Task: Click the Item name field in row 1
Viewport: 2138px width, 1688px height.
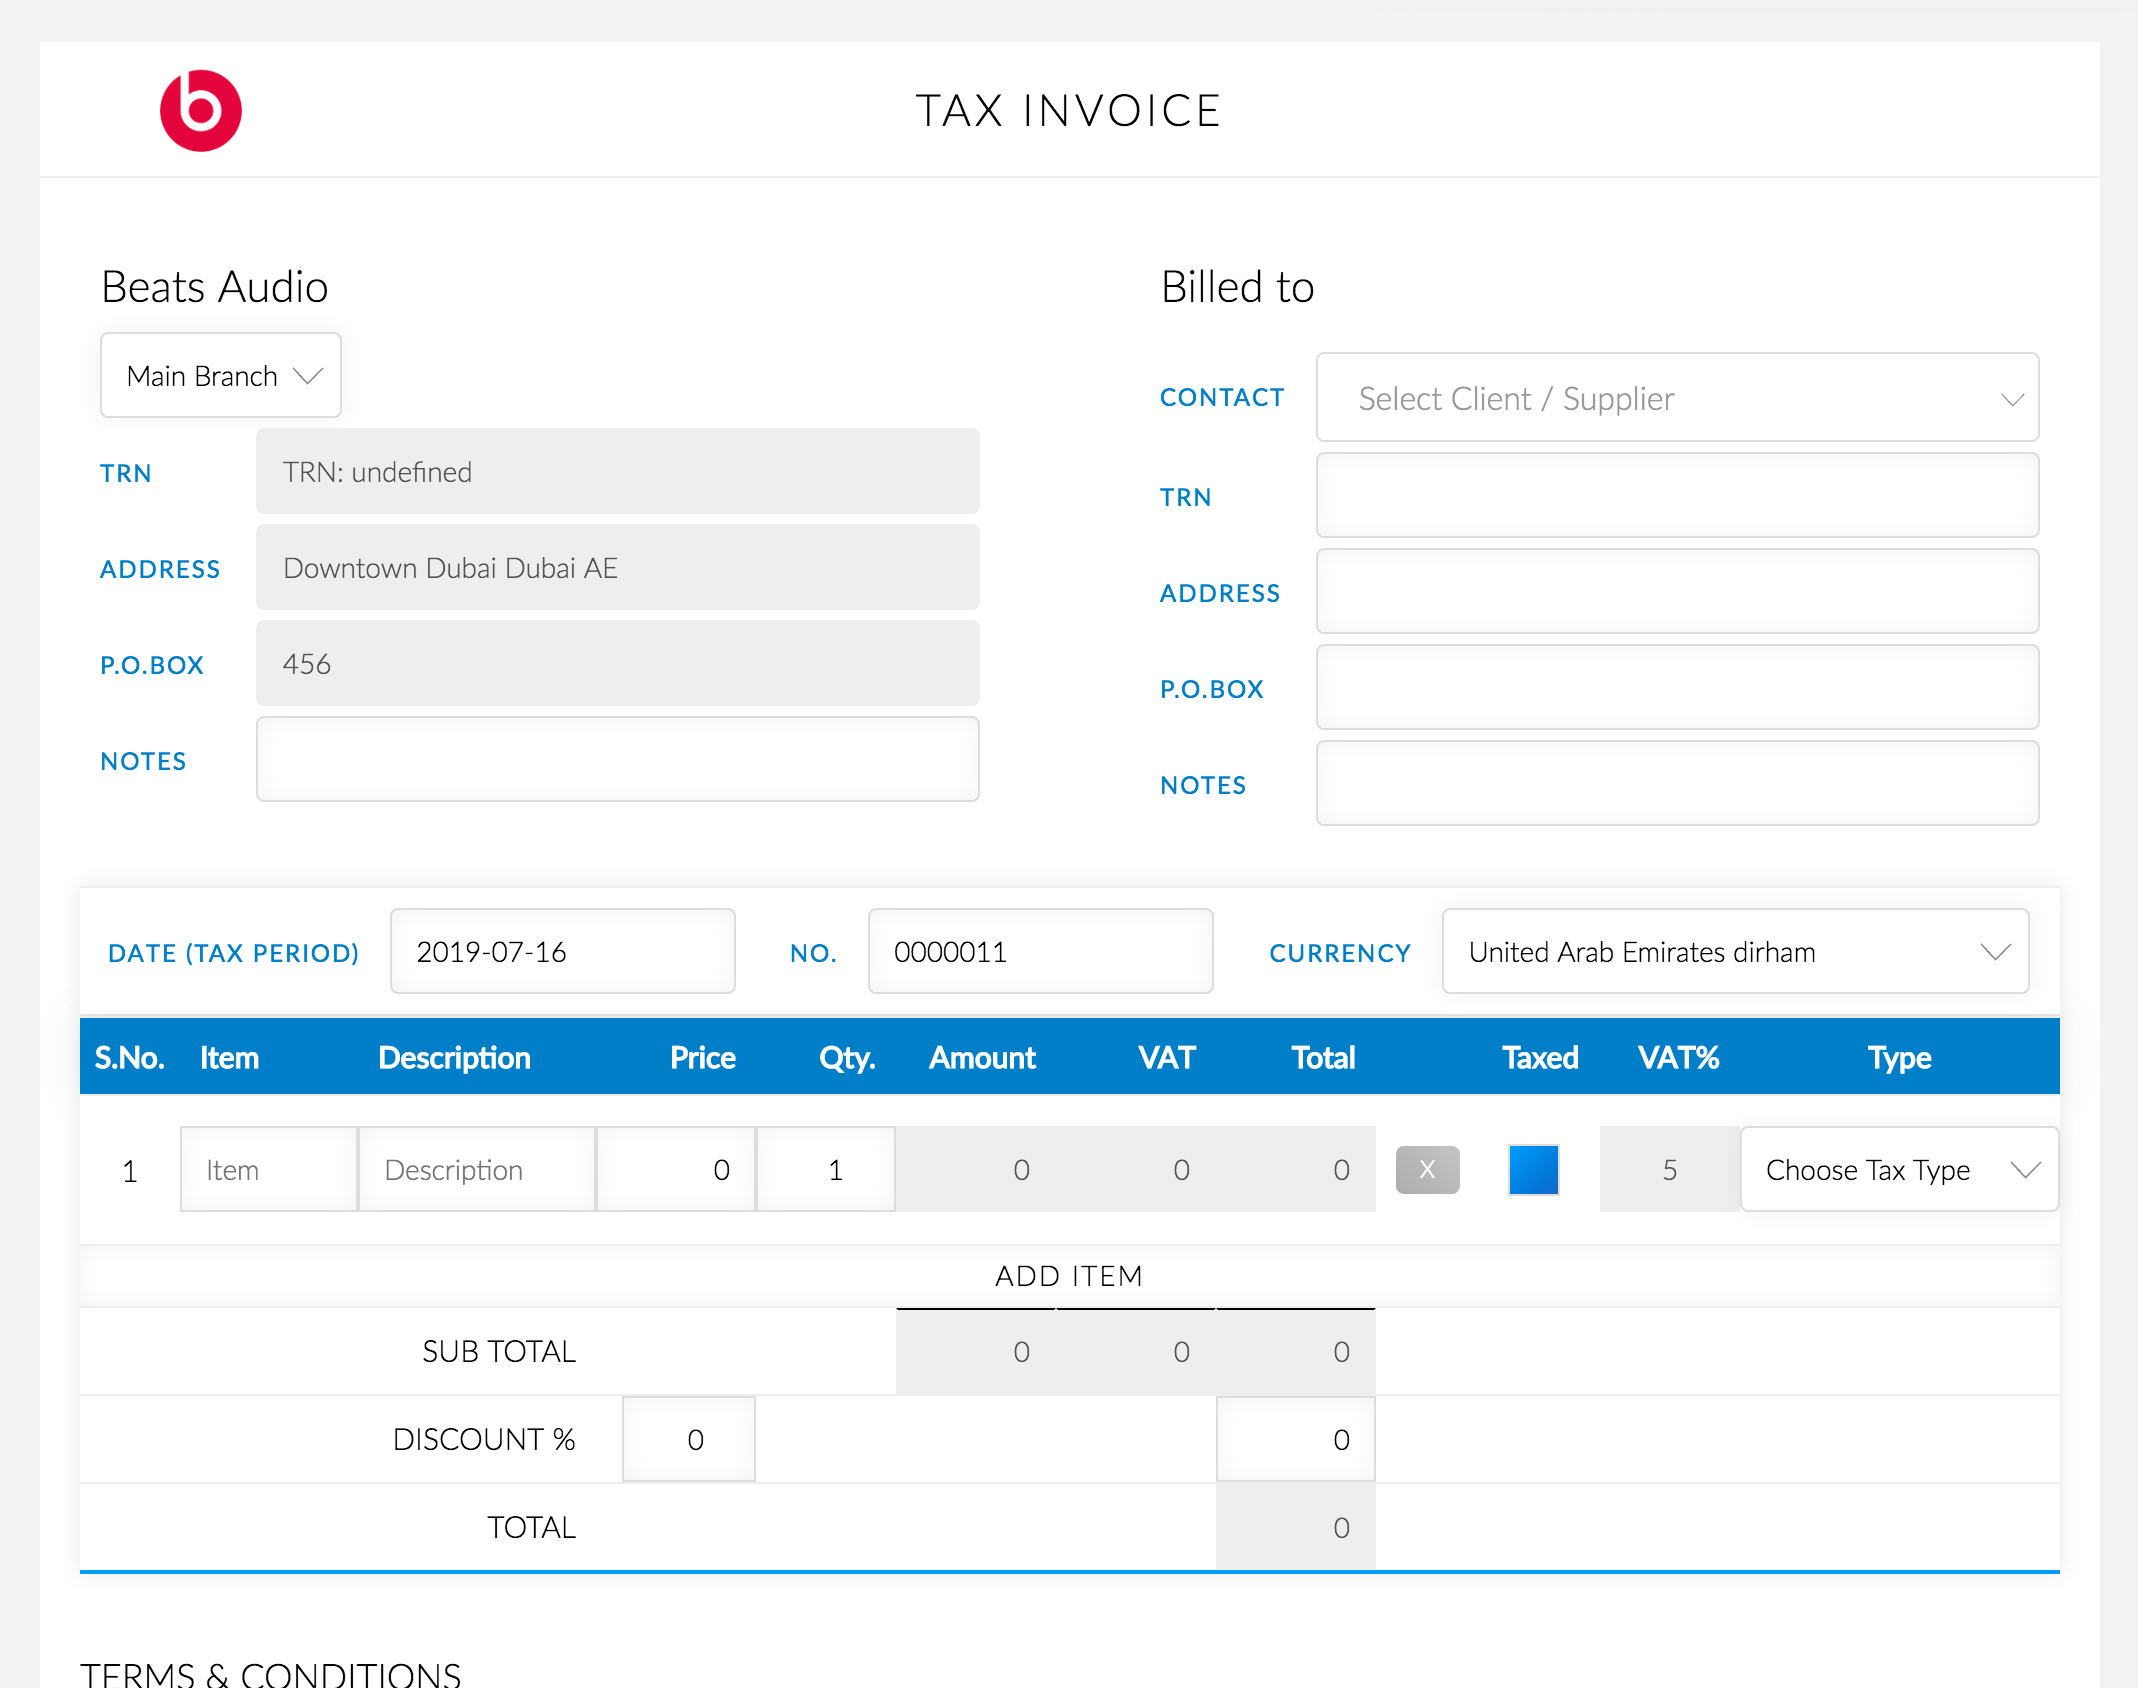Action: click(269, 1169)
